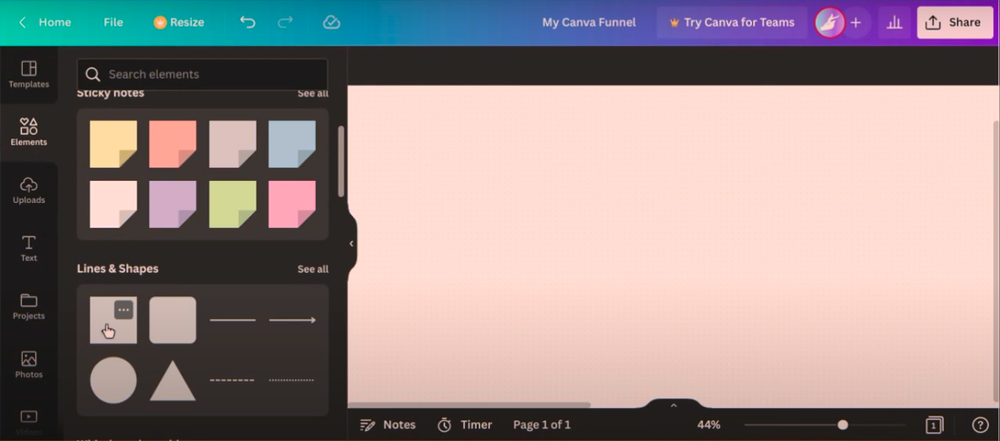Add the purple sticky note

[173, 204]
